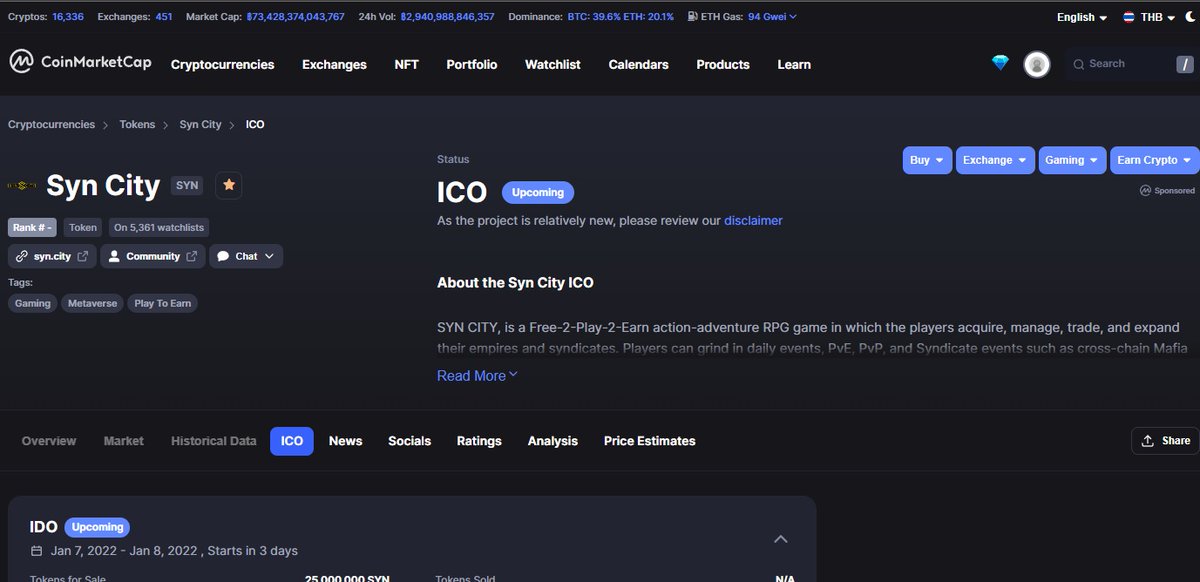
Task: Go to Portfolio
Action: pos(471,64)
